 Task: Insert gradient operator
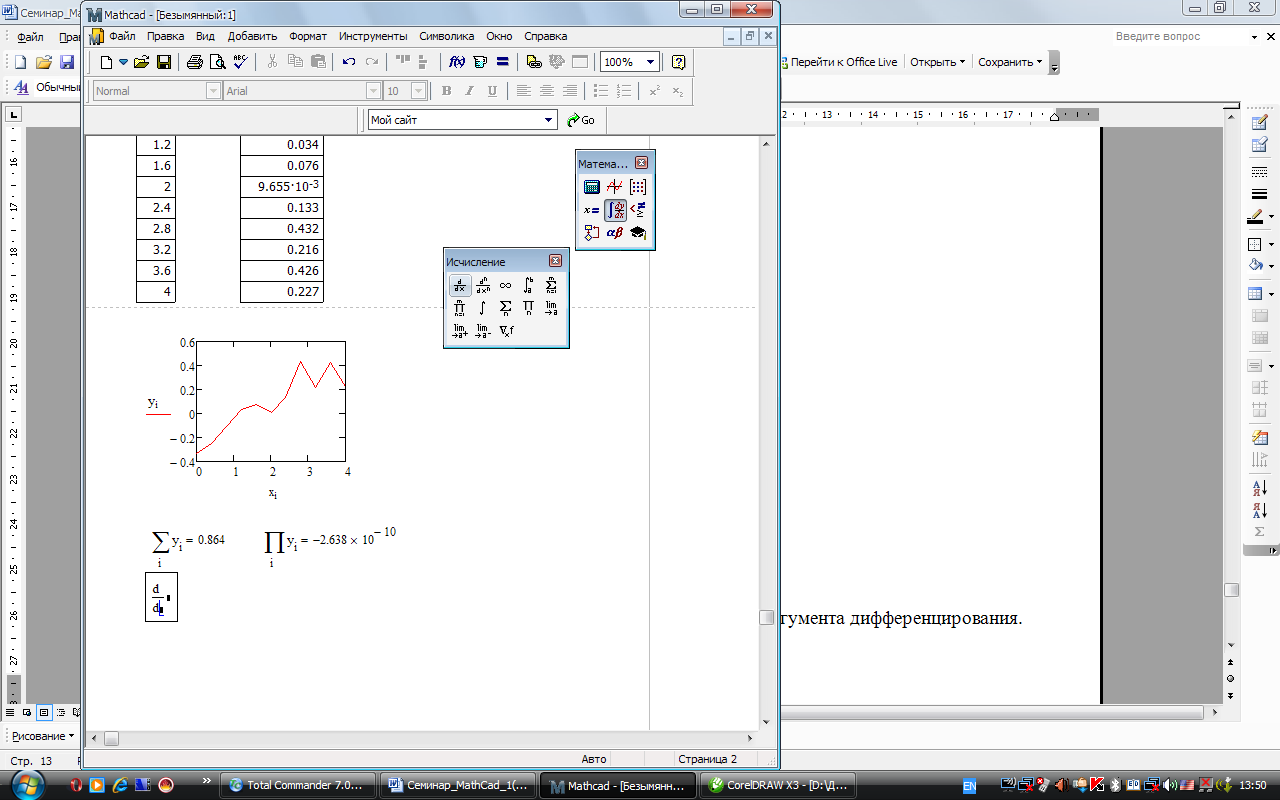[506, 331]
